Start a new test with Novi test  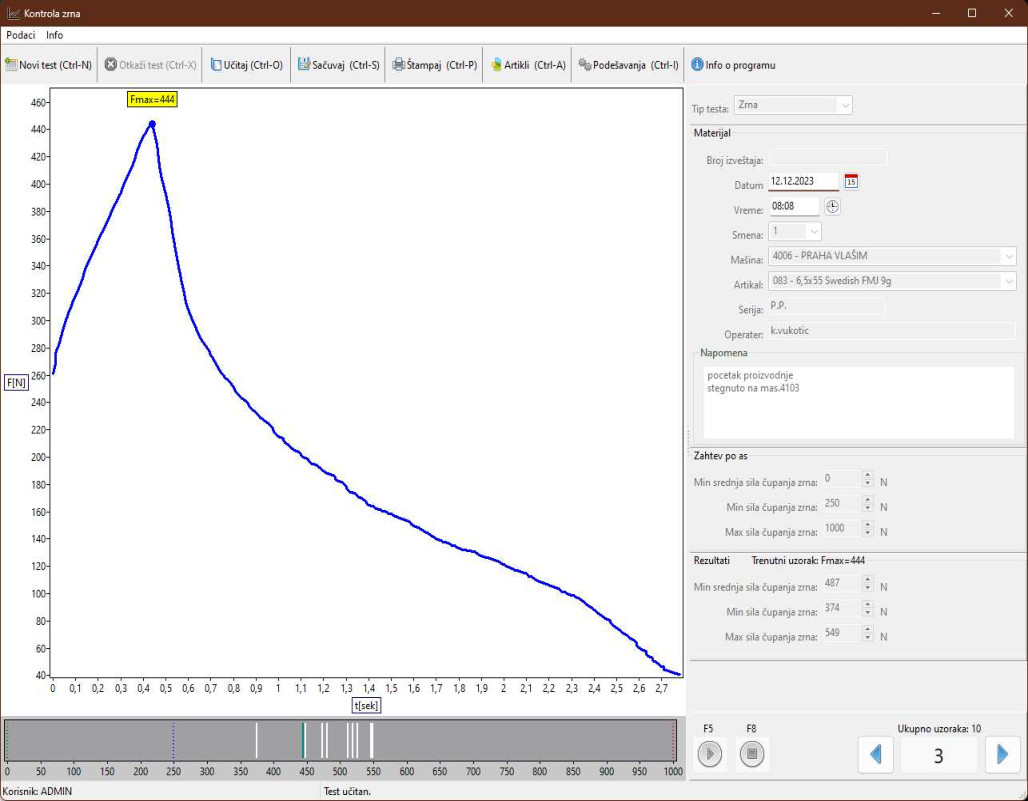[x=49, y=65]
